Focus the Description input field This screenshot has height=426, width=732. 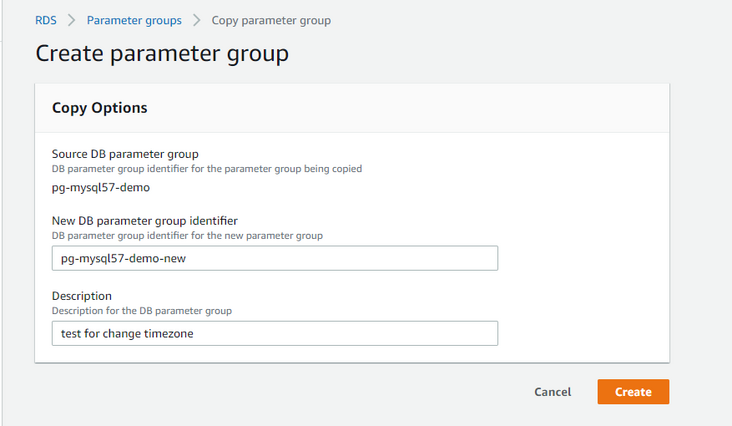click(275, 333)
